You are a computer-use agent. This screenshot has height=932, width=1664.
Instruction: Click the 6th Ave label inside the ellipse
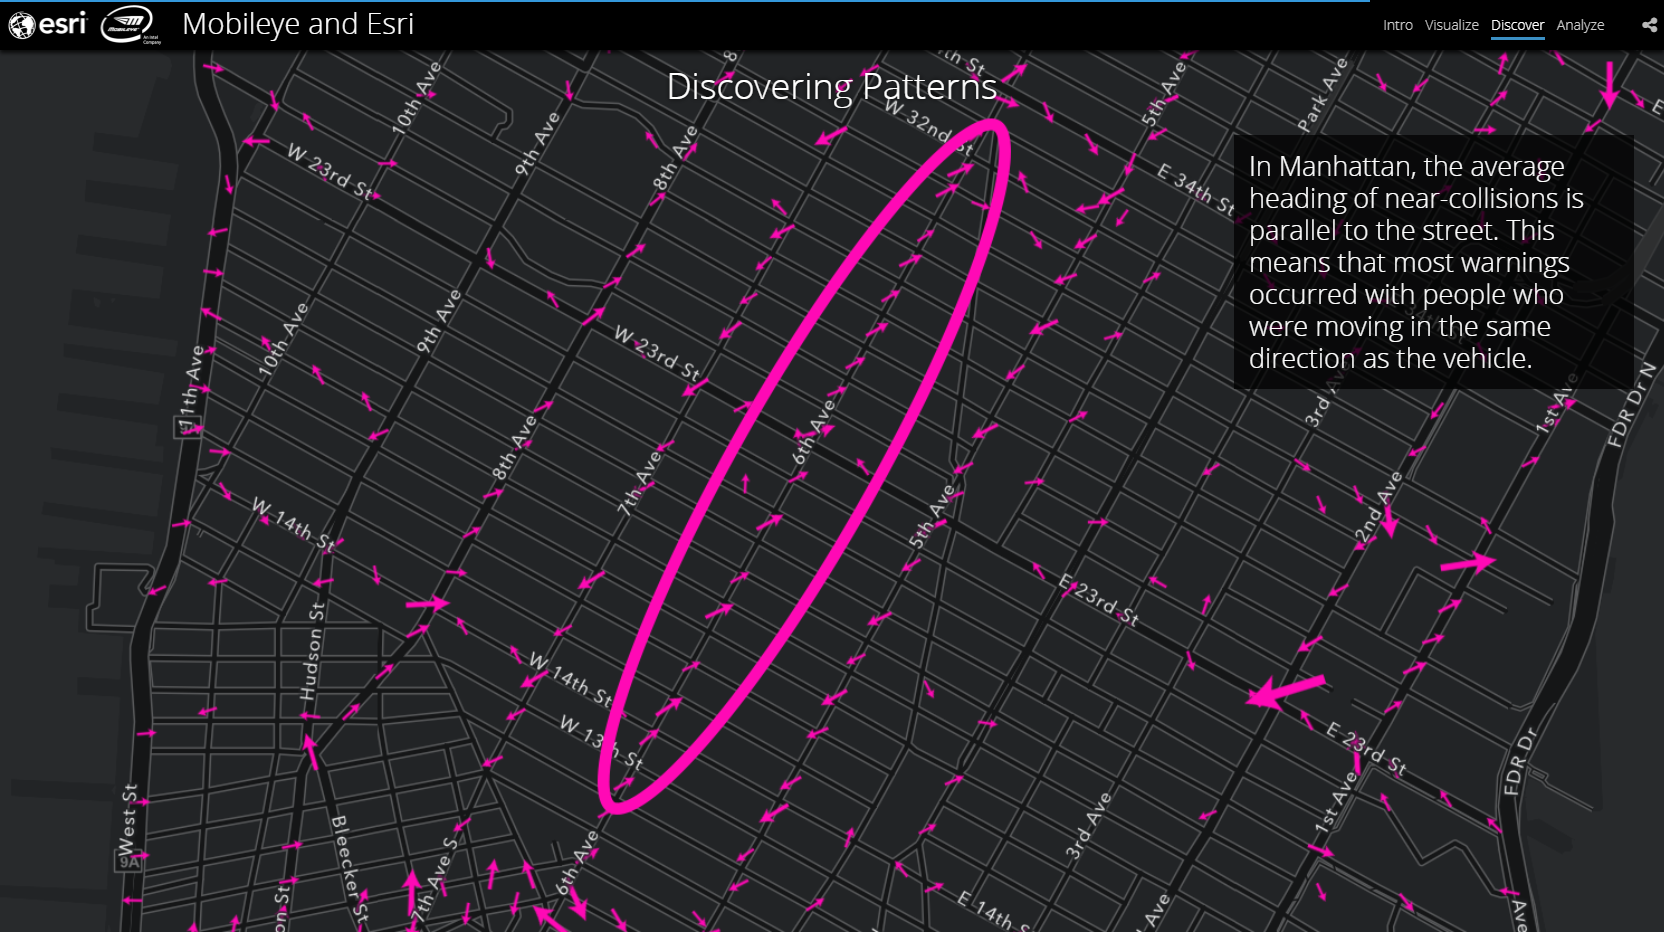814,431
